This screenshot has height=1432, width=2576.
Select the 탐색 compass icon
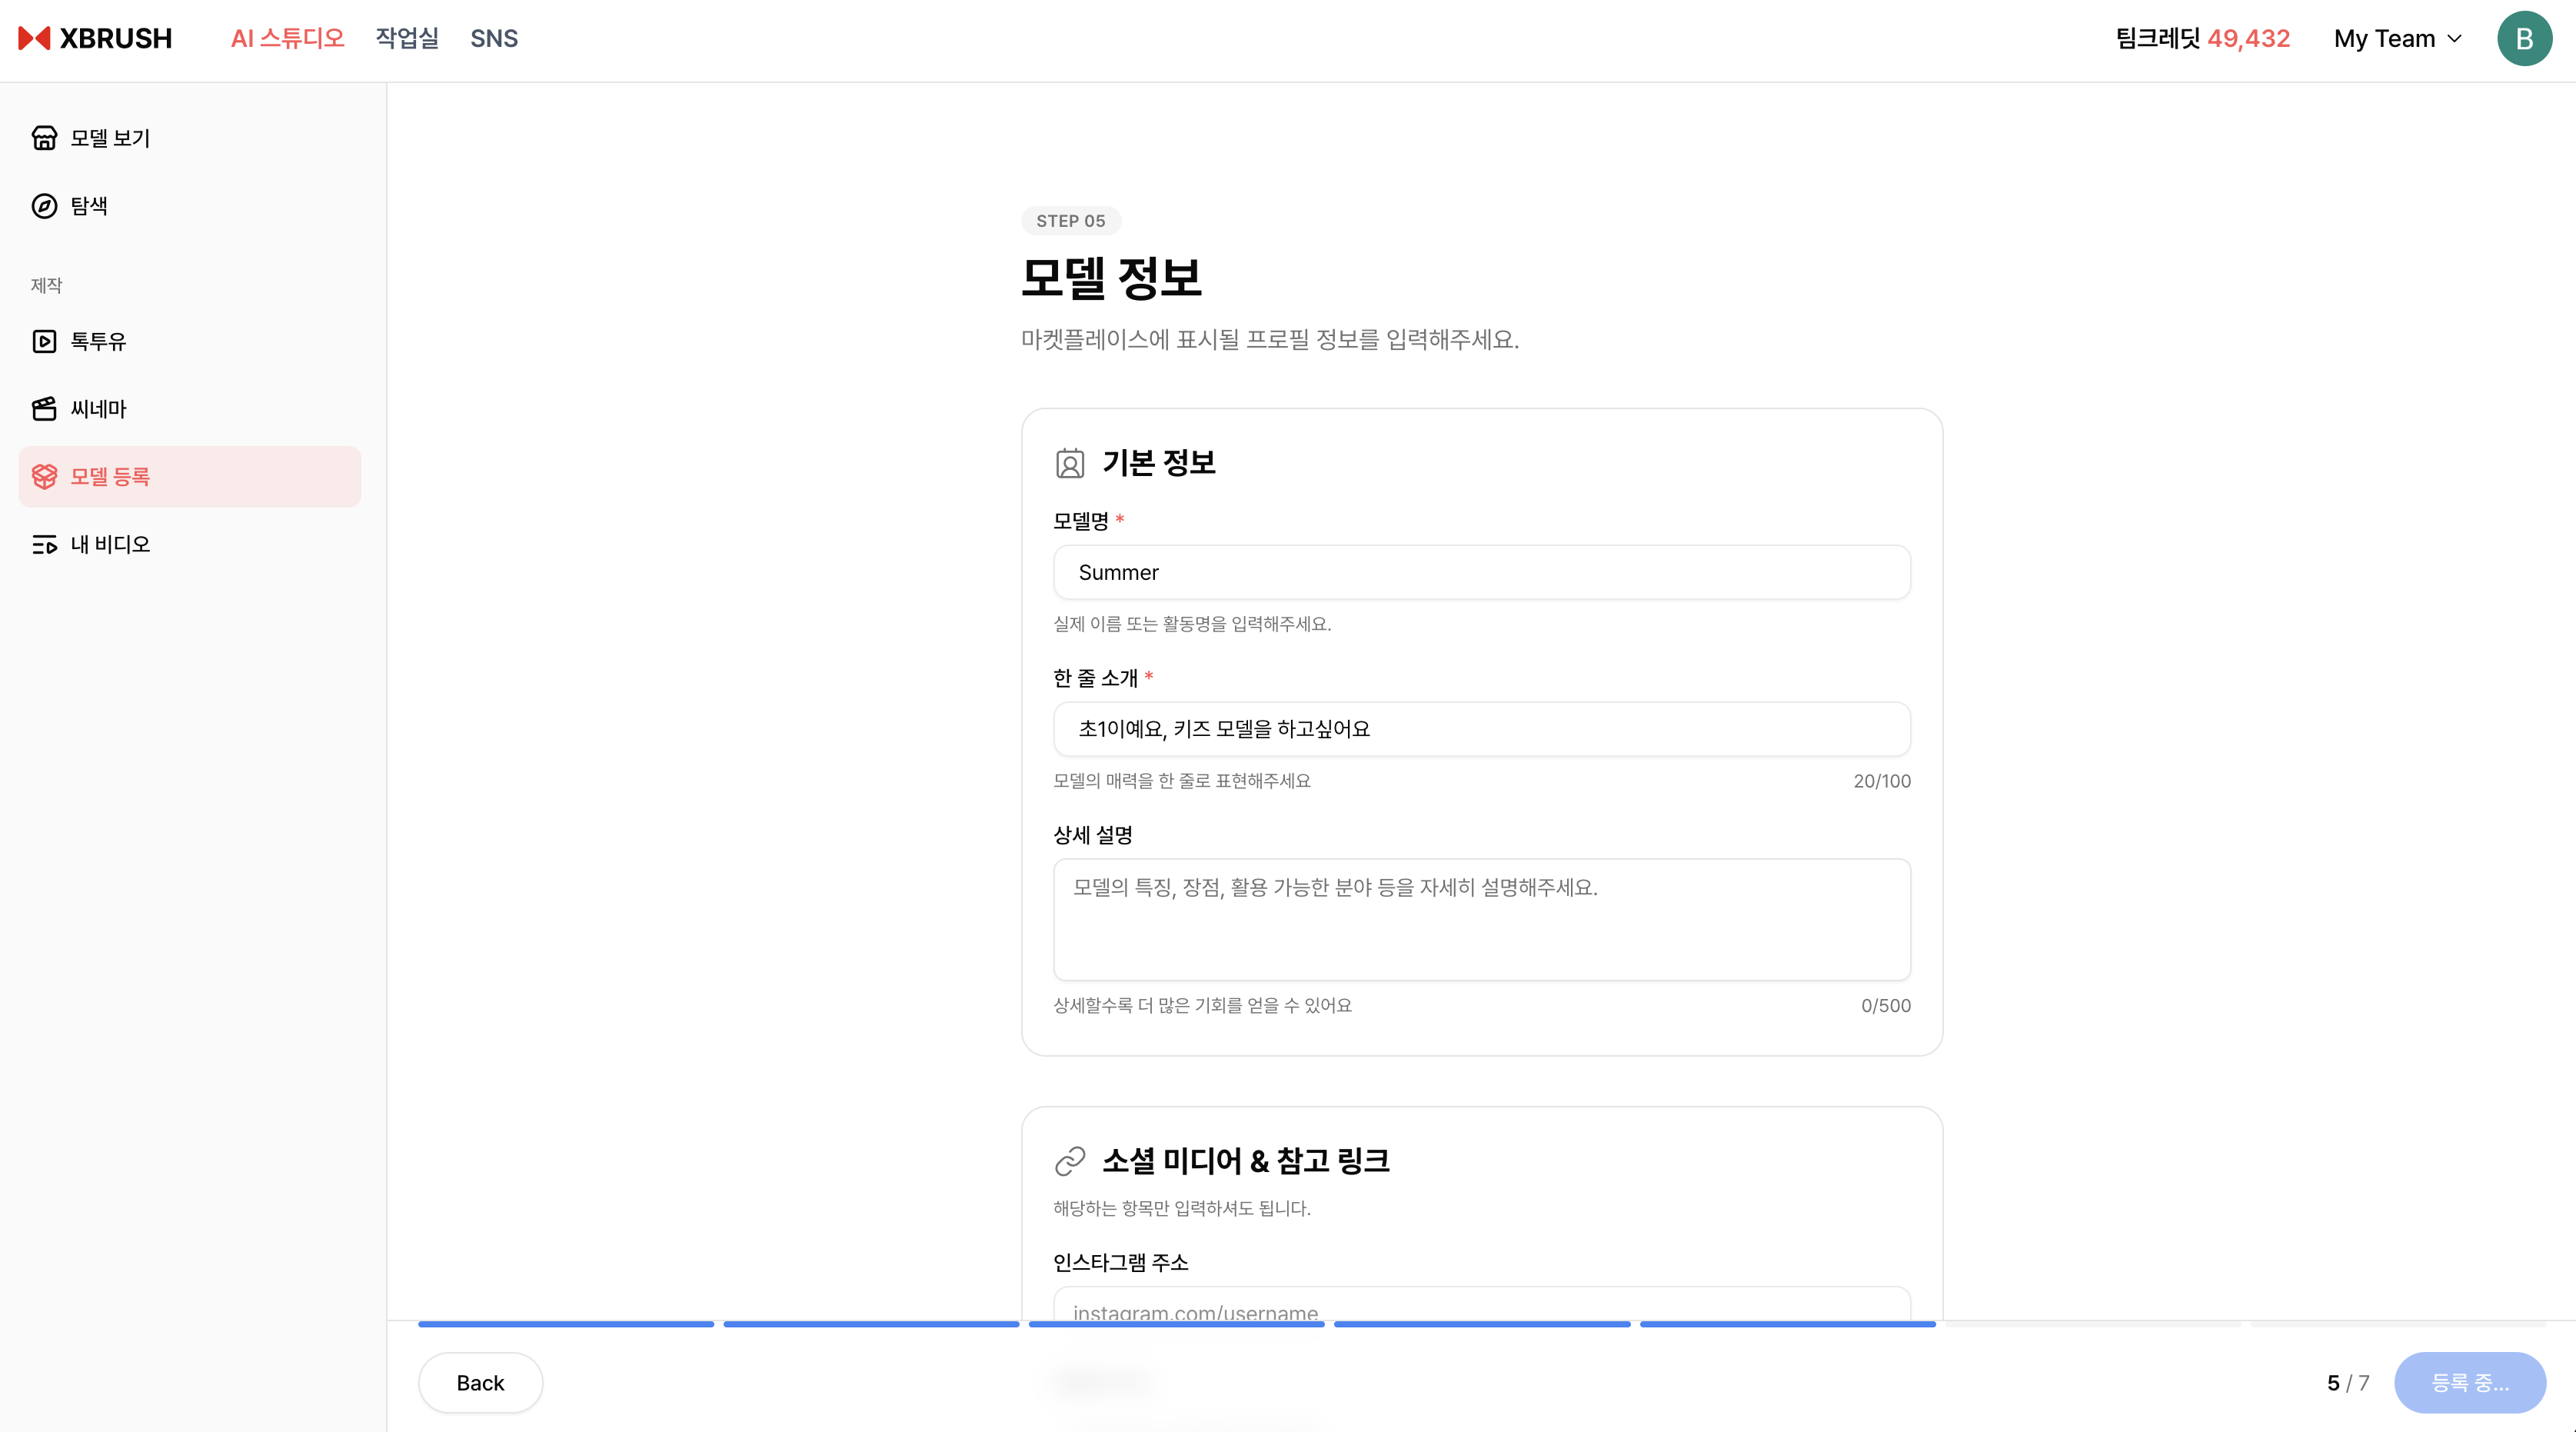44,206
